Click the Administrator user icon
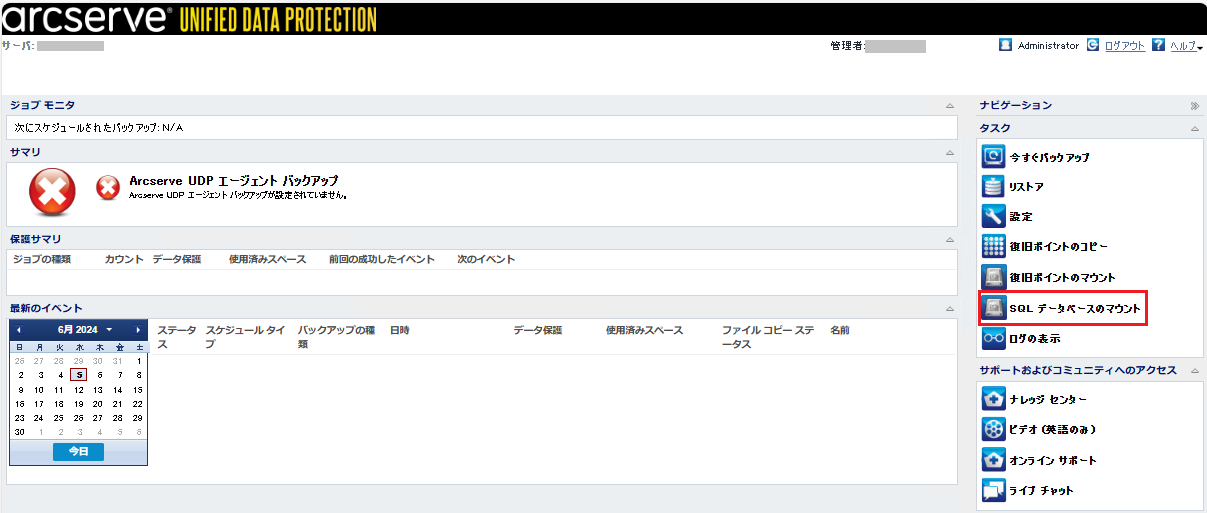 pos(1006,45)
